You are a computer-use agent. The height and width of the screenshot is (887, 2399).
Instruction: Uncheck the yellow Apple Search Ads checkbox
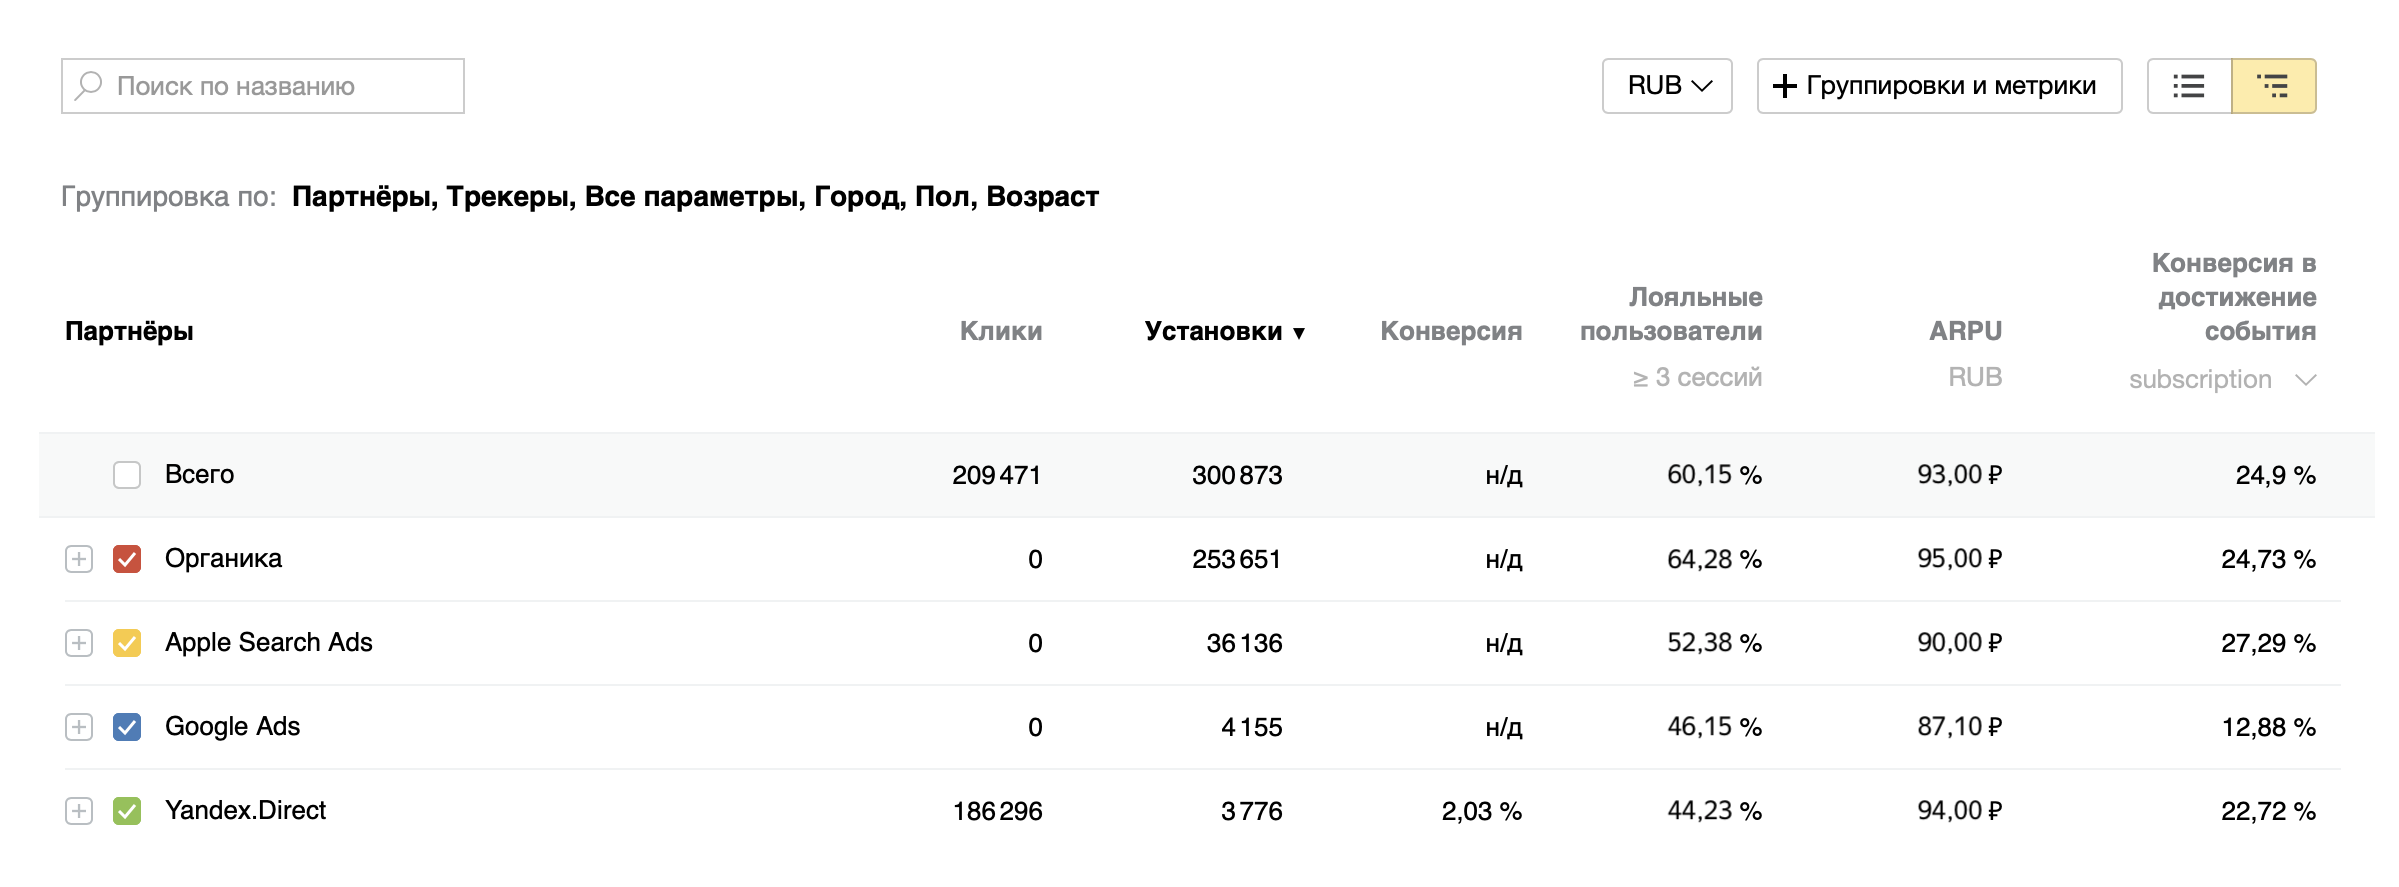pyautogui.click(x=127, y=643)
